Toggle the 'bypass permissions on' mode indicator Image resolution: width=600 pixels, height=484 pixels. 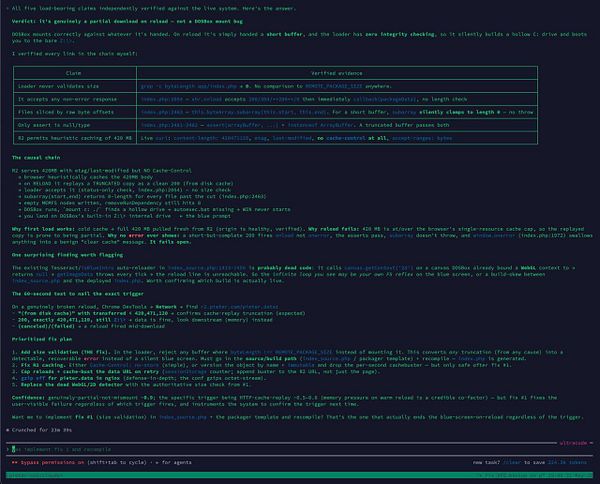[x=48, y=462]
